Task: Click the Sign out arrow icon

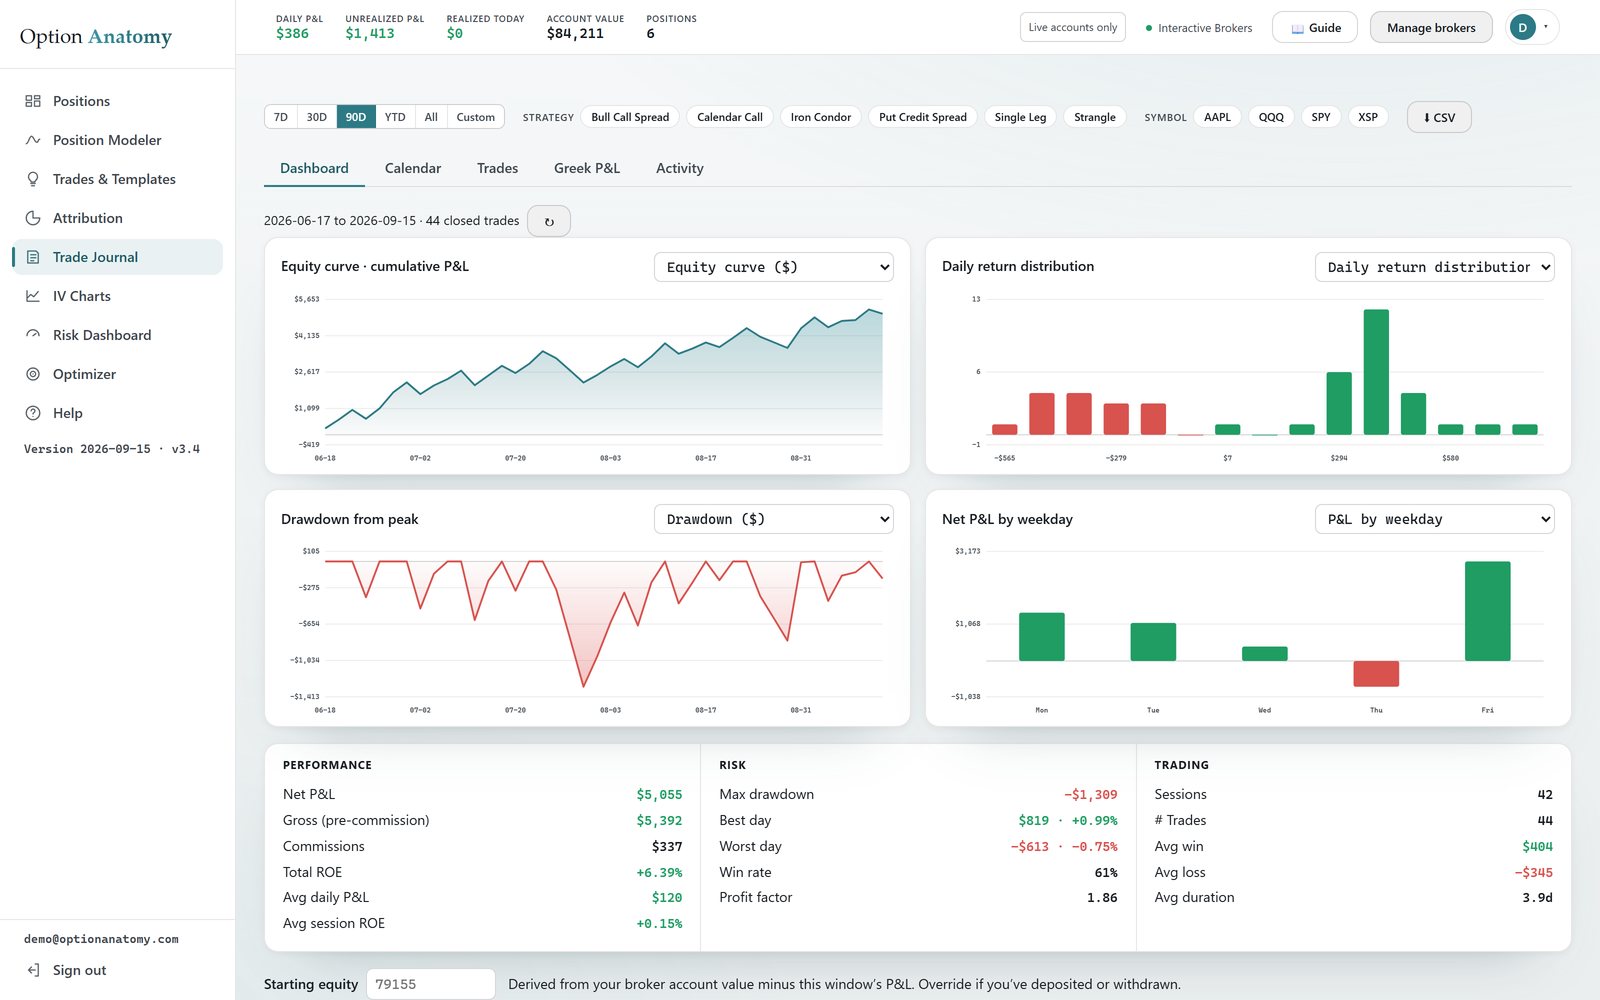Action: 33,970
